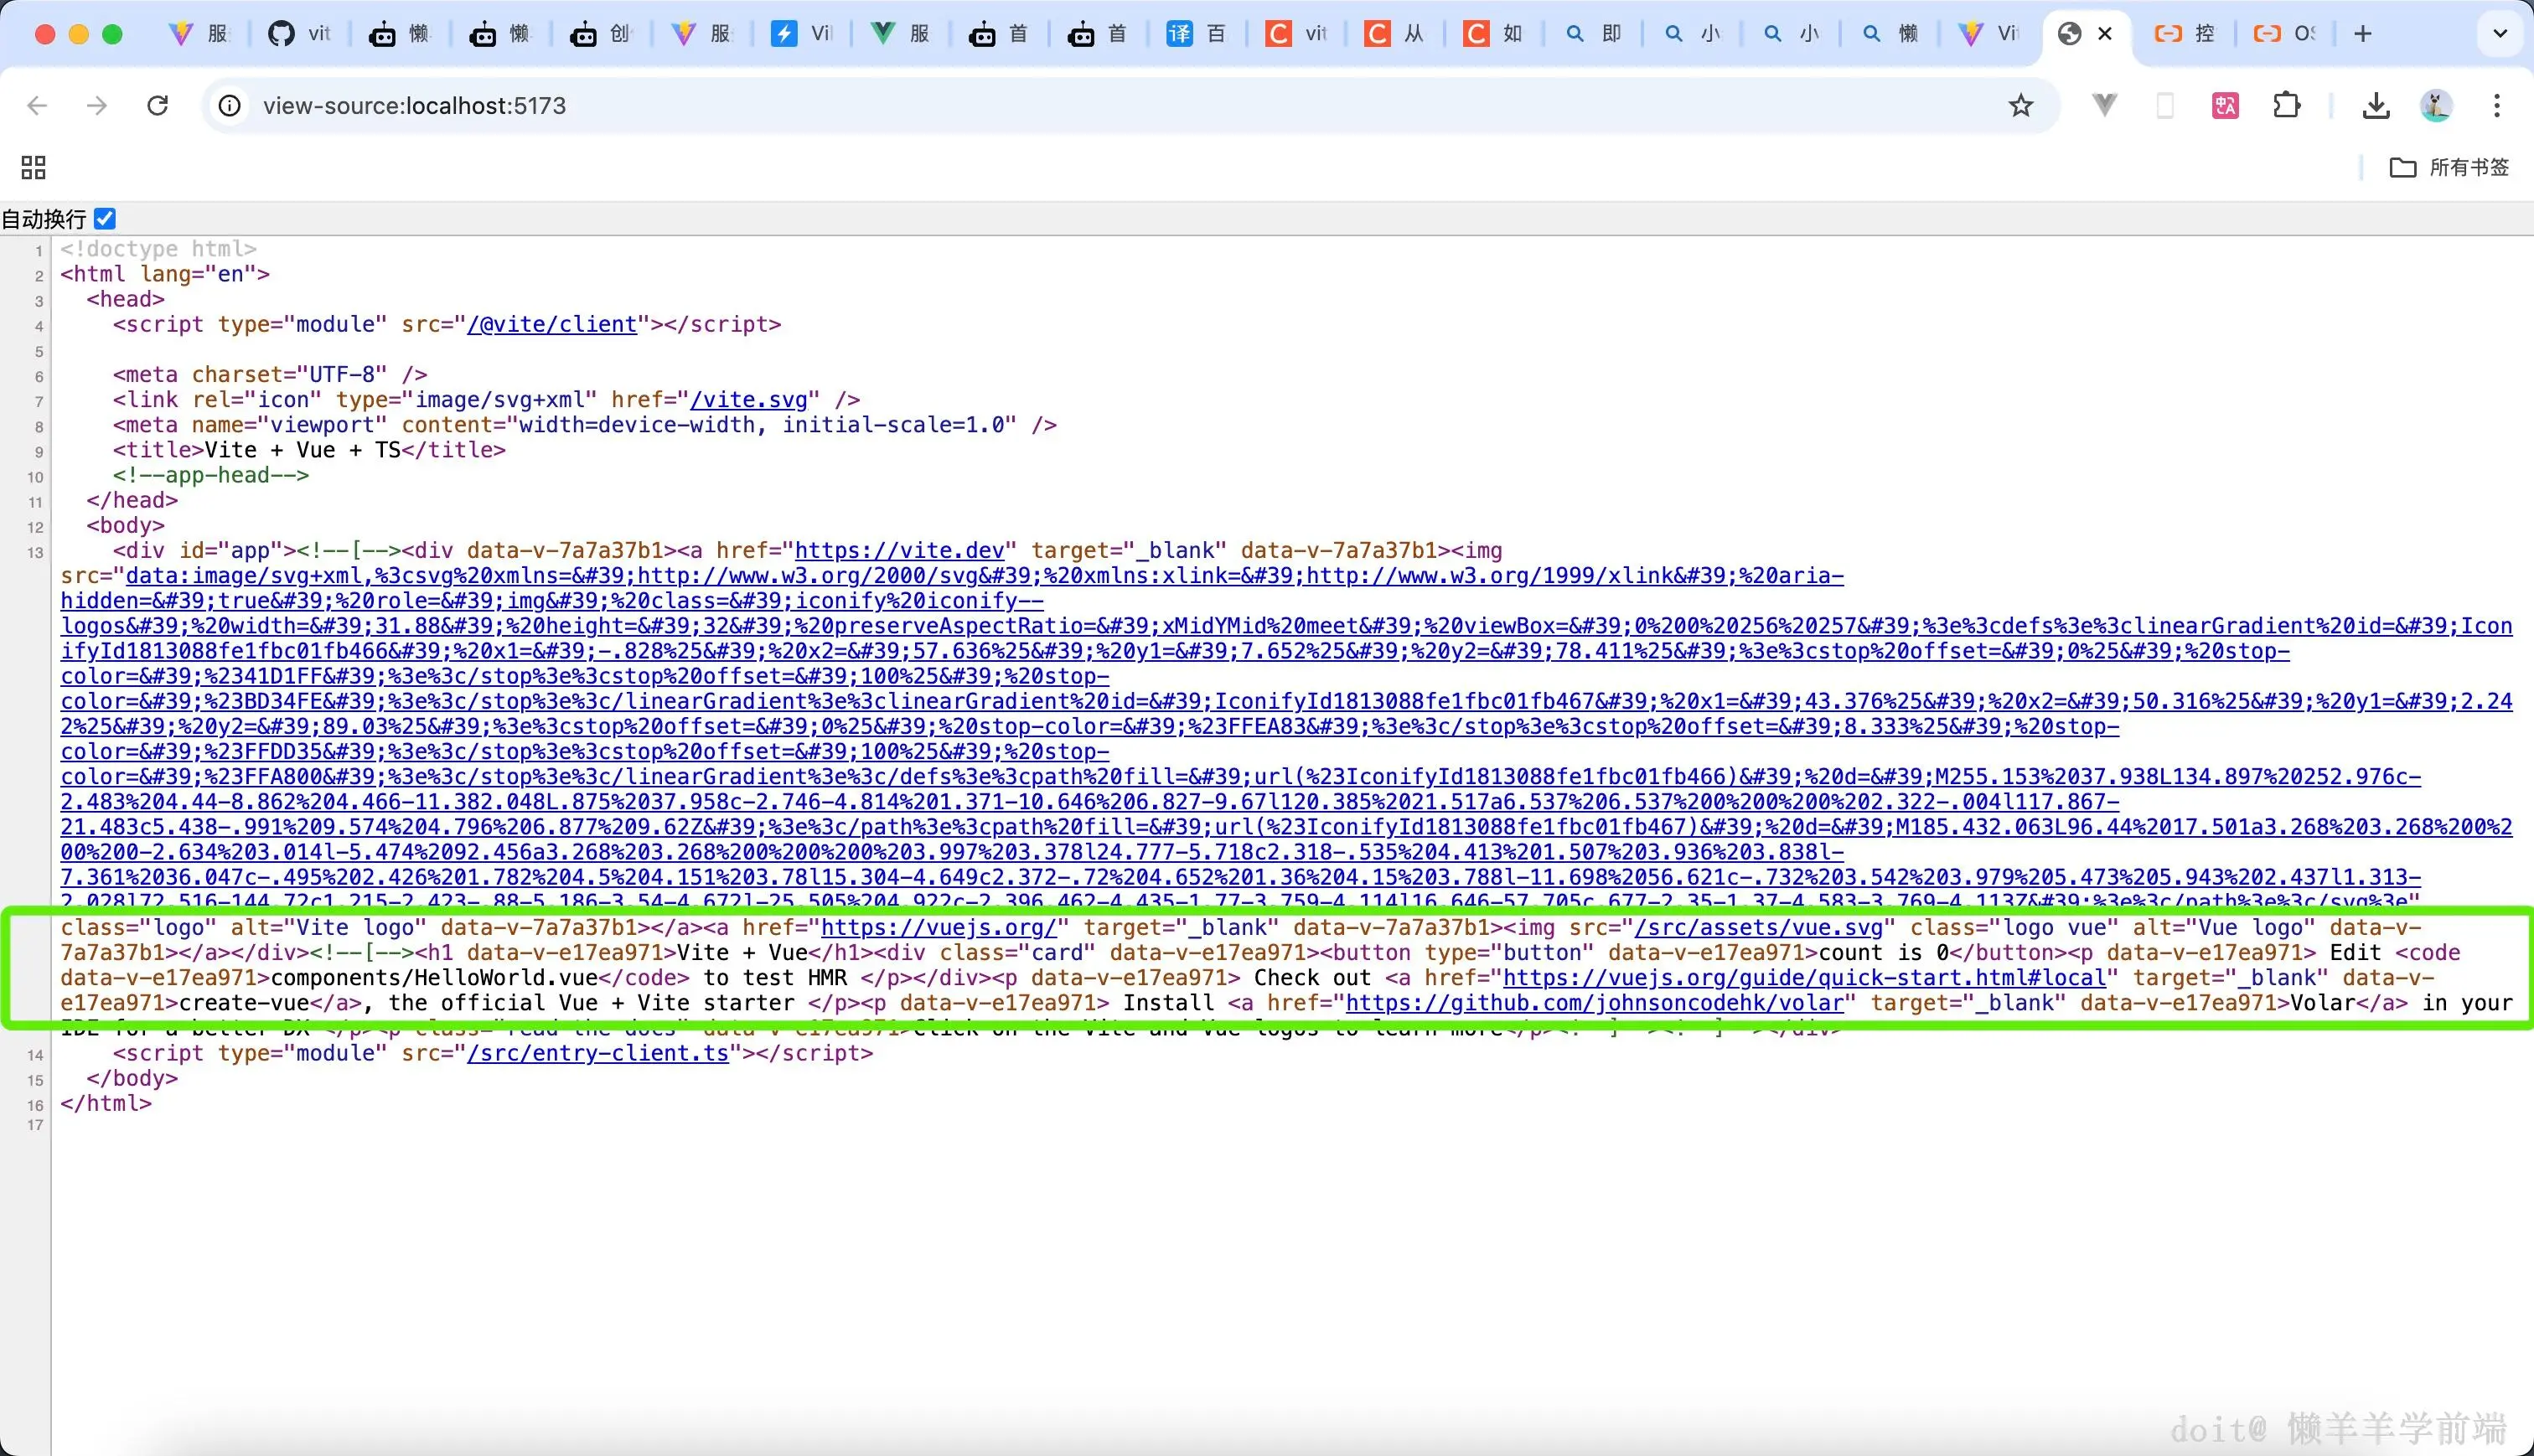The width and height of the screenshot is (2534, 1456).
Task: Open the Downloads icon in toolbar
Action: (2376, 105)
